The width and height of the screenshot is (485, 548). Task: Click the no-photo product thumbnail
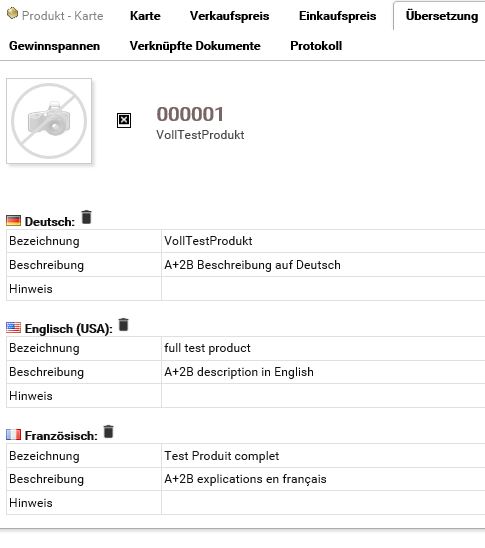point(49,121)
